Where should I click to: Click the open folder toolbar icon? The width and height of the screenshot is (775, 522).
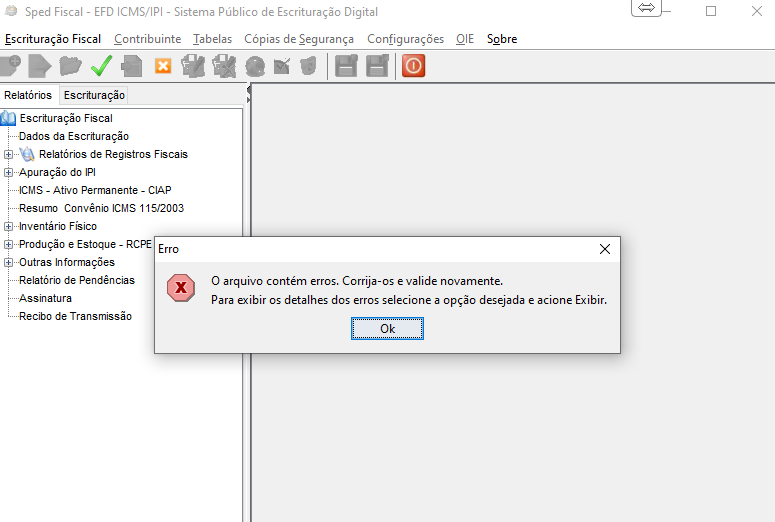click(70, 66)
